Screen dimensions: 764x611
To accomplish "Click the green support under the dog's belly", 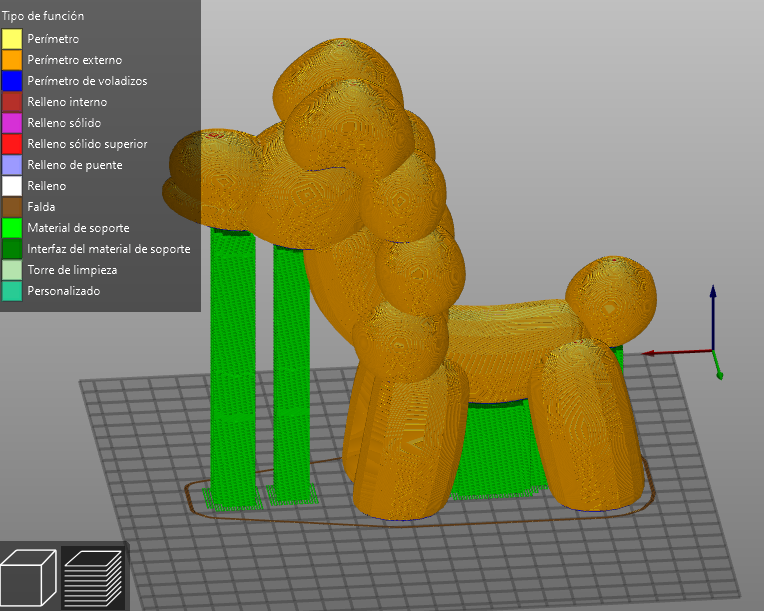I will click(x=497, y=451).
